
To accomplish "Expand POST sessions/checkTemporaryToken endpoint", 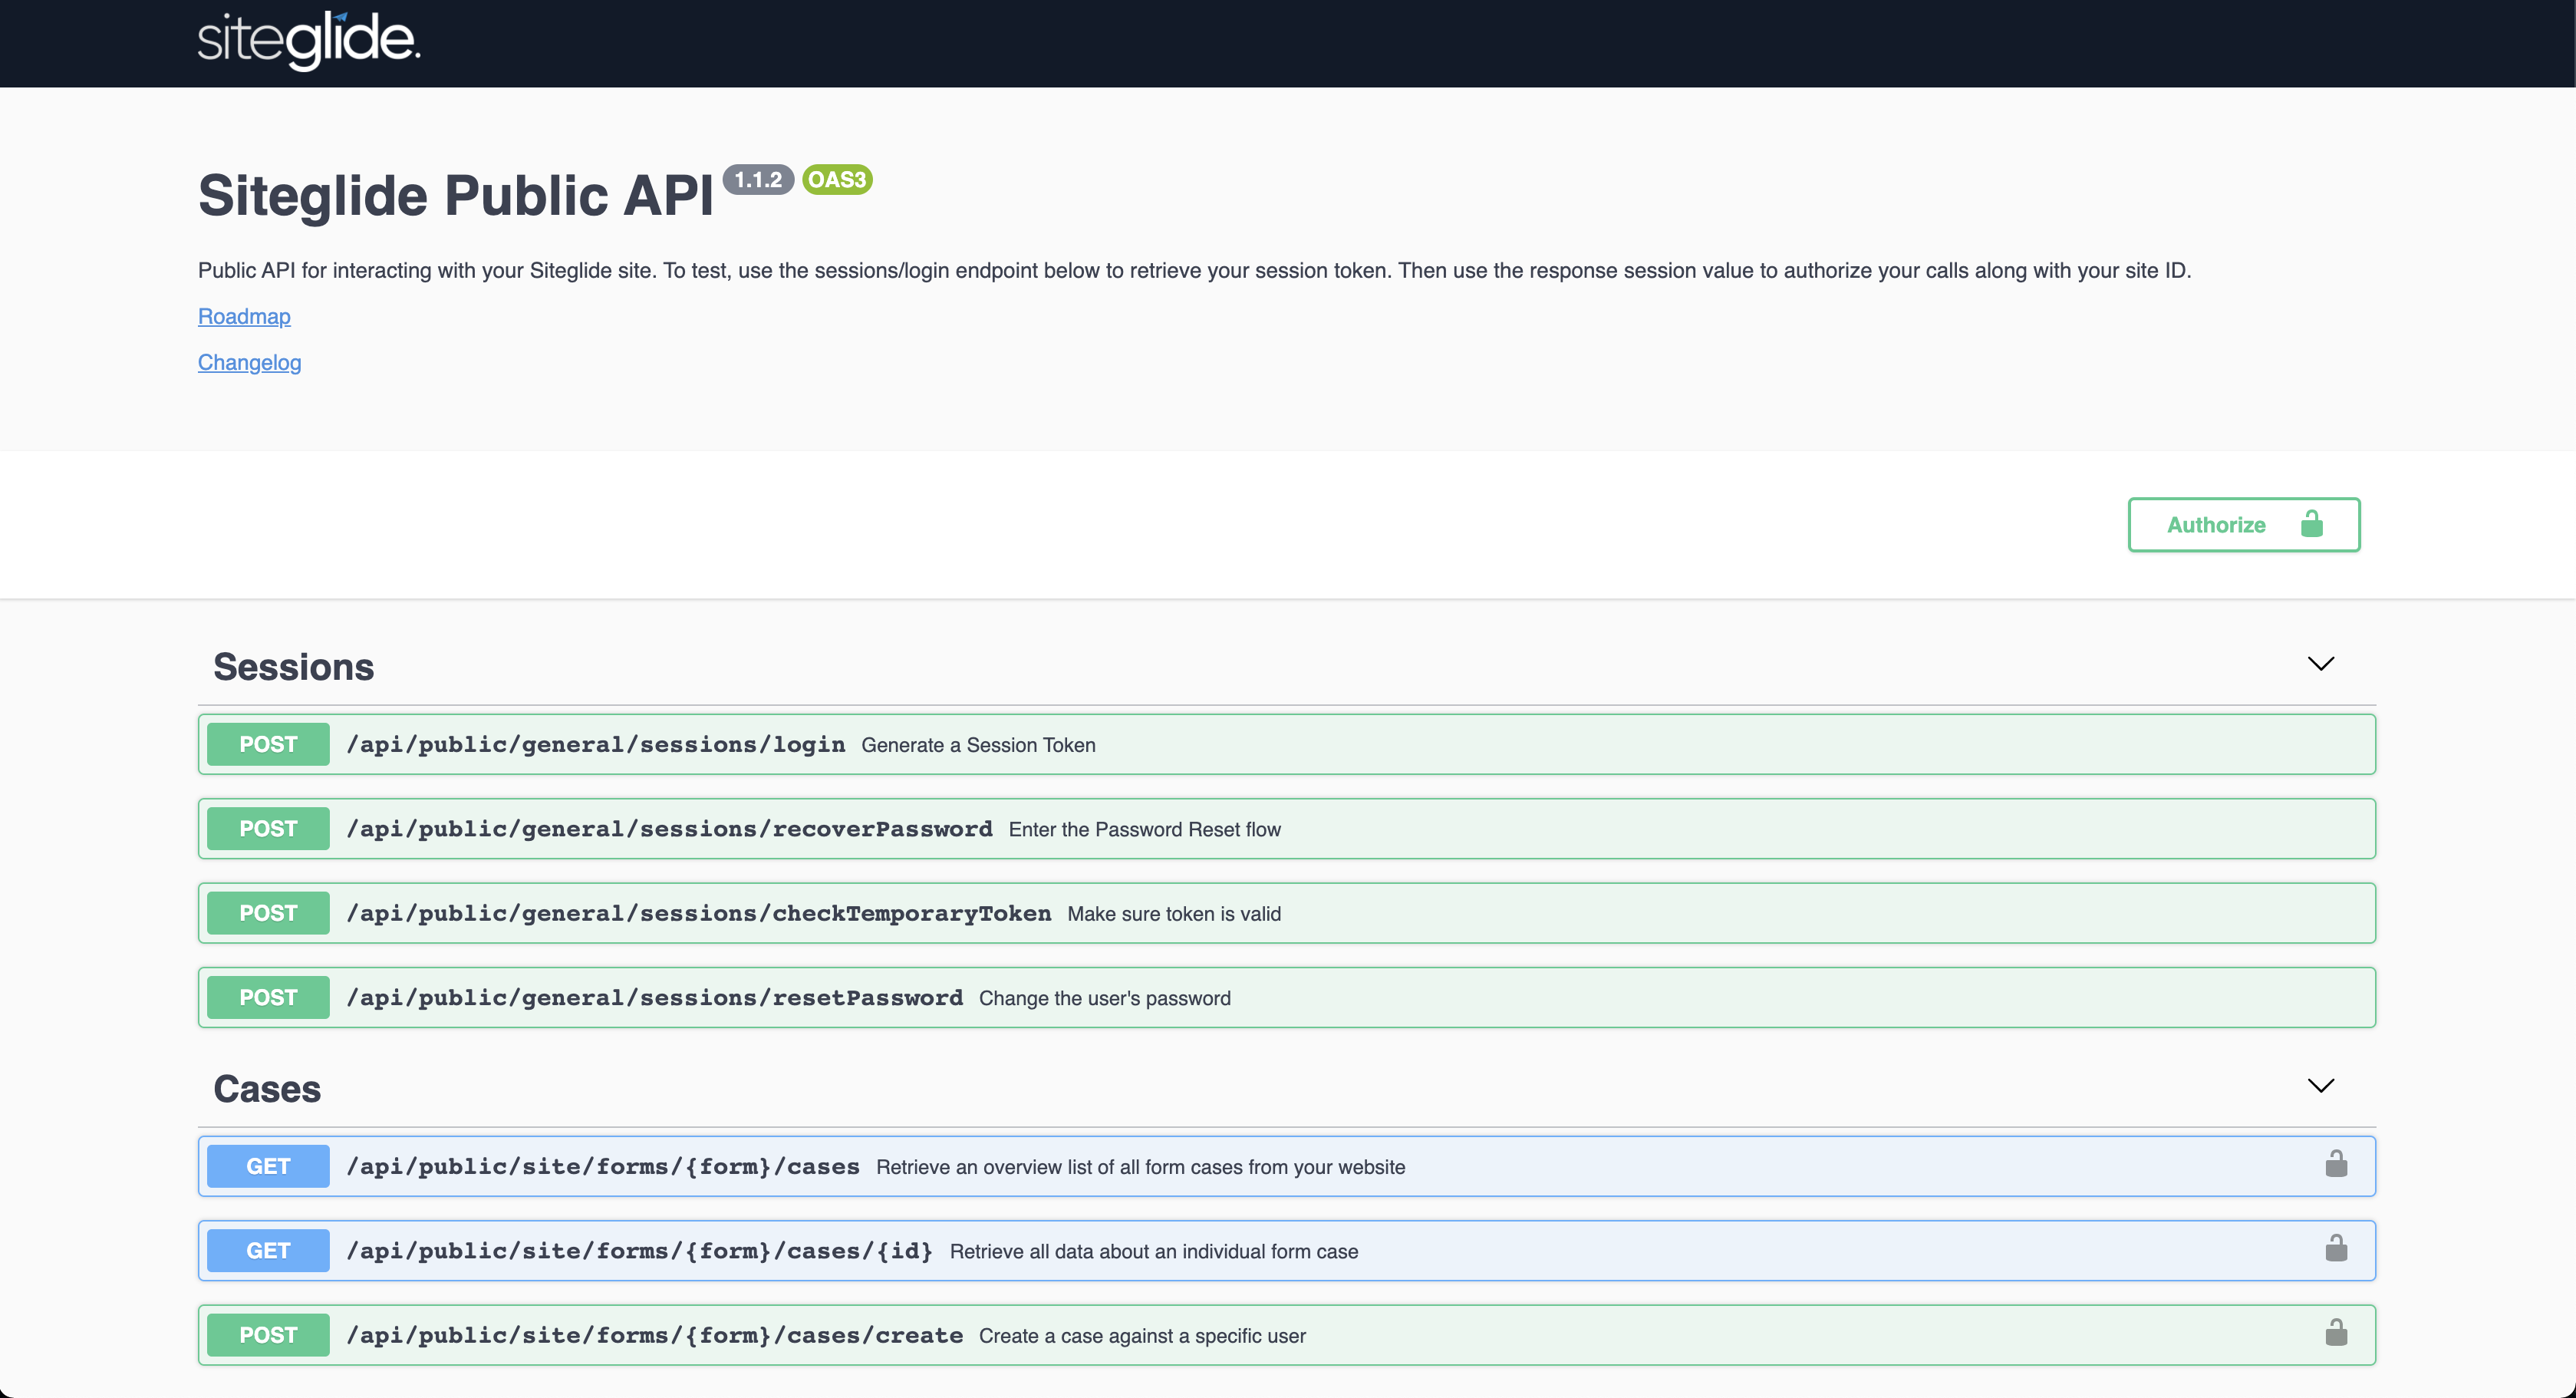I will pos(1286,913).
